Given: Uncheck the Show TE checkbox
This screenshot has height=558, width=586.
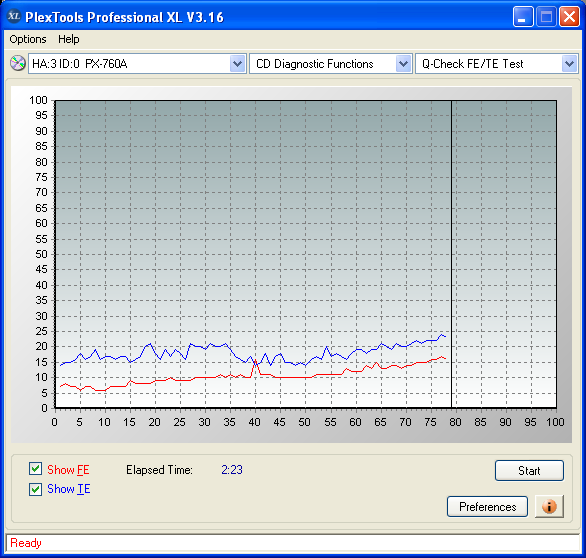Looking at the screenshot, I should point(36,489).
